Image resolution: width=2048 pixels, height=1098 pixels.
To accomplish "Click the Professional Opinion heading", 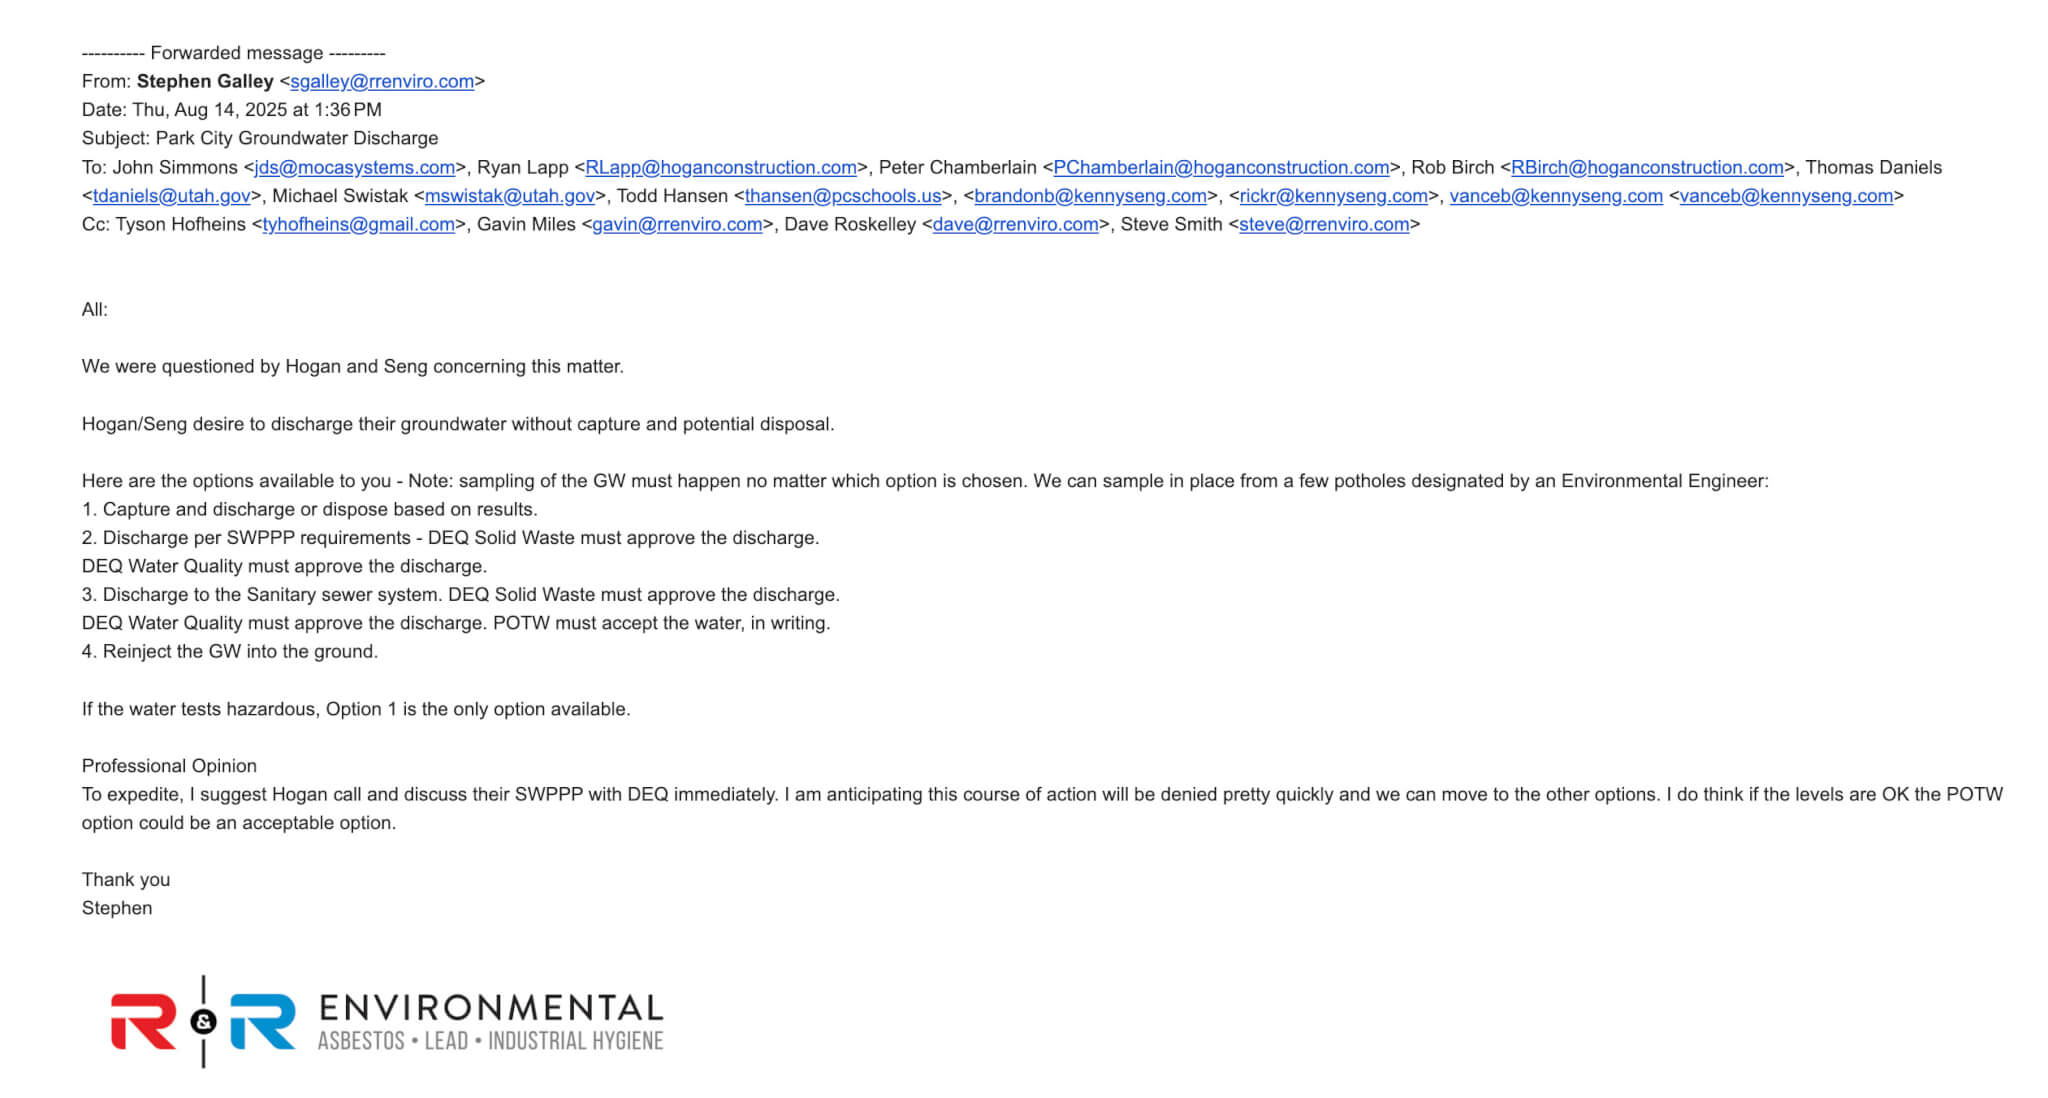I will (x=169, y=766).
